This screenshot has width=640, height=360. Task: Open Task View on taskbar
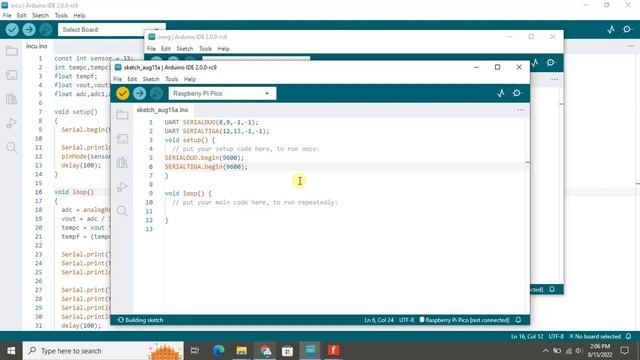pyautogui.click(x=195, y=351)
